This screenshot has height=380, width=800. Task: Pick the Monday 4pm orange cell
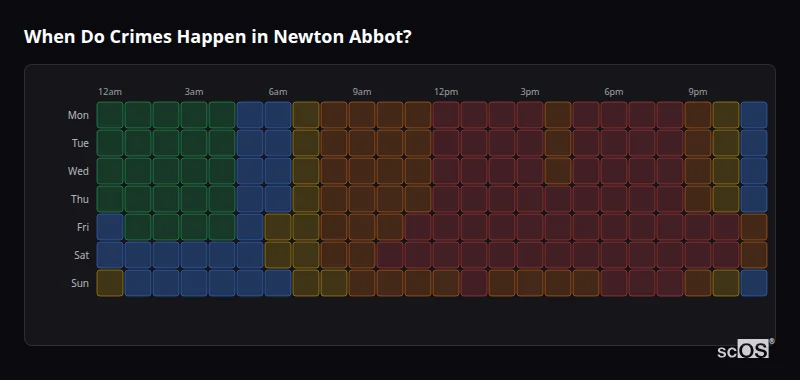(558, 115)
